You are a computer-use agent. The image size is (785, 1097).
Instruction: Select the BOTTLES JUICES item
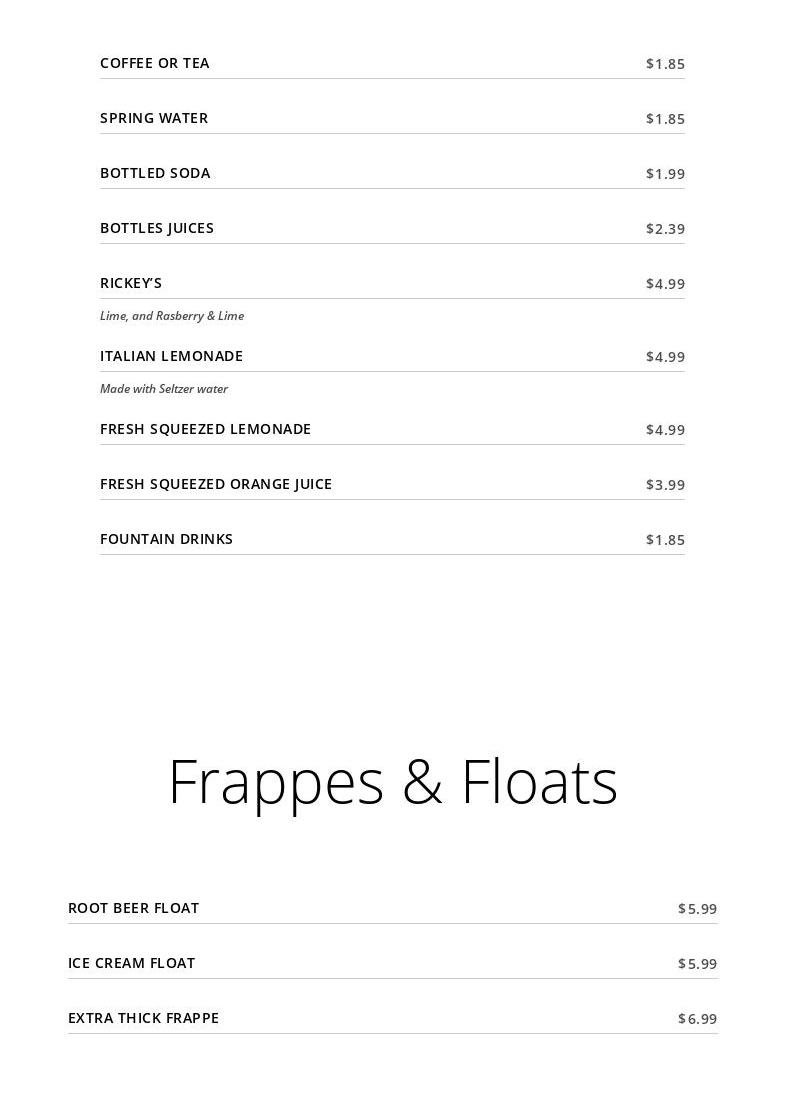pos(157,228)
